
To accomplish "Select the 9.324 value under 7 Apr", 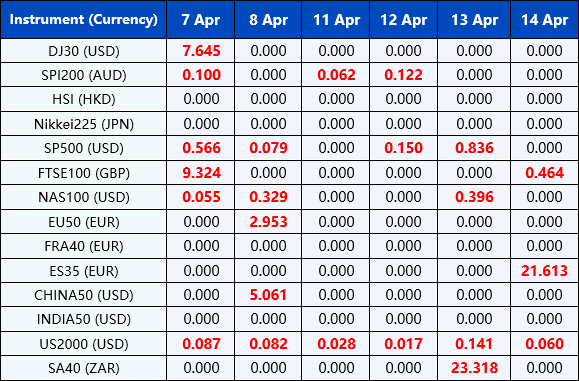I will click(201, 173).
